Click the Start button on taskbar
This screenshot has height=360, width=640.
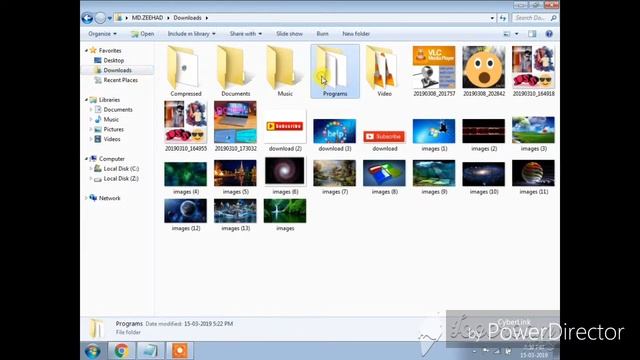93,351
